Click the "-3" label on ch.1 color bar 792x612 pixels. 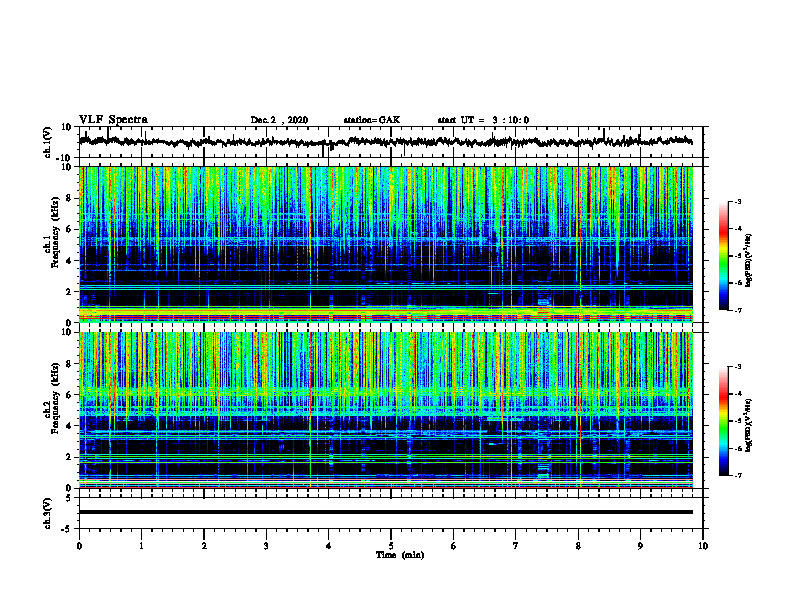pyautogui.click(x=737, y=202)
